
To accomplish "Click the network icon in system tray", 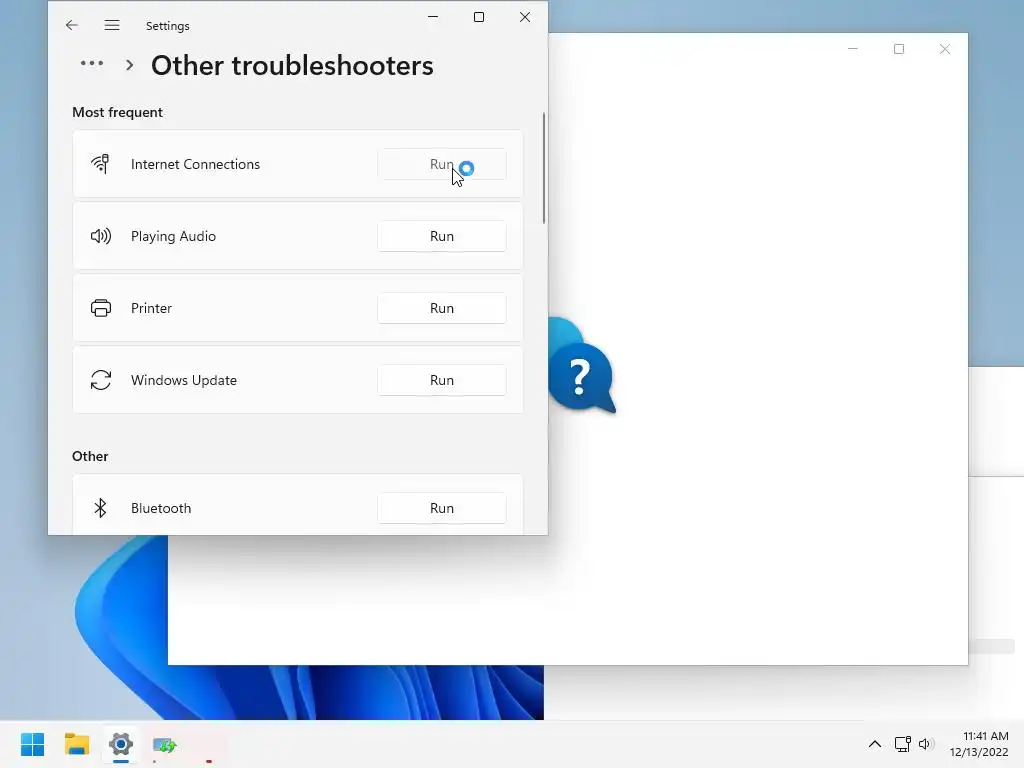I will 903,744.
